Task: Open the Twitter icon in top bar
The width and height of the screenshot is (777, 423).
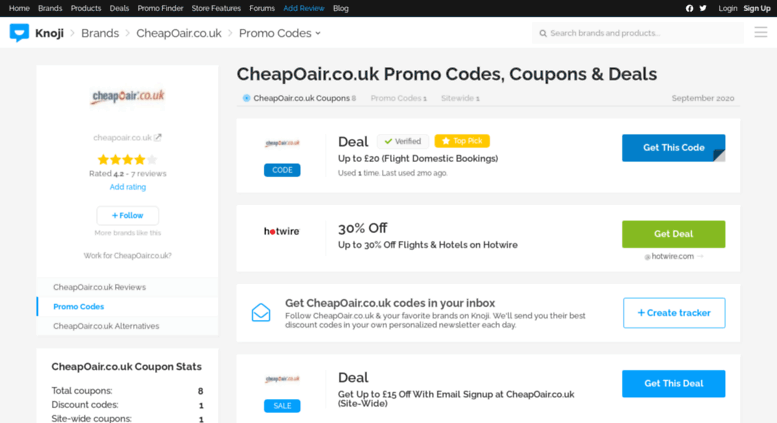Action: click(703, 8)
